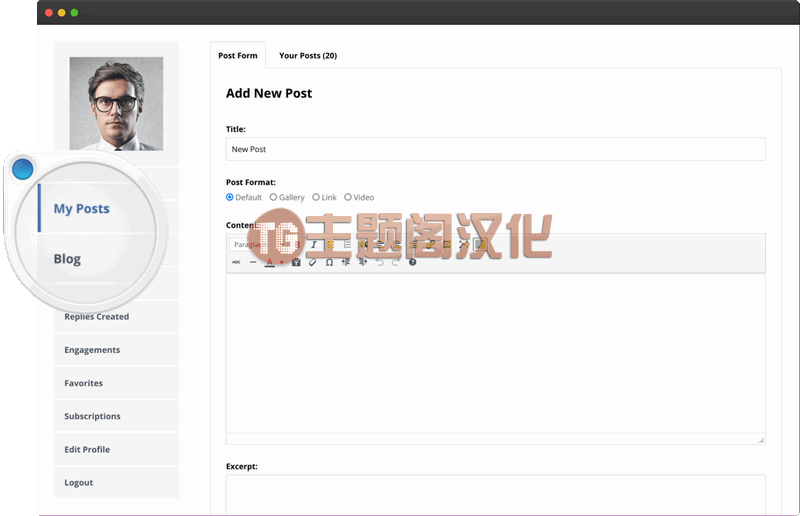Open the Your Posts (20) tab
This screenshot has width=800, height=516.
308,55
